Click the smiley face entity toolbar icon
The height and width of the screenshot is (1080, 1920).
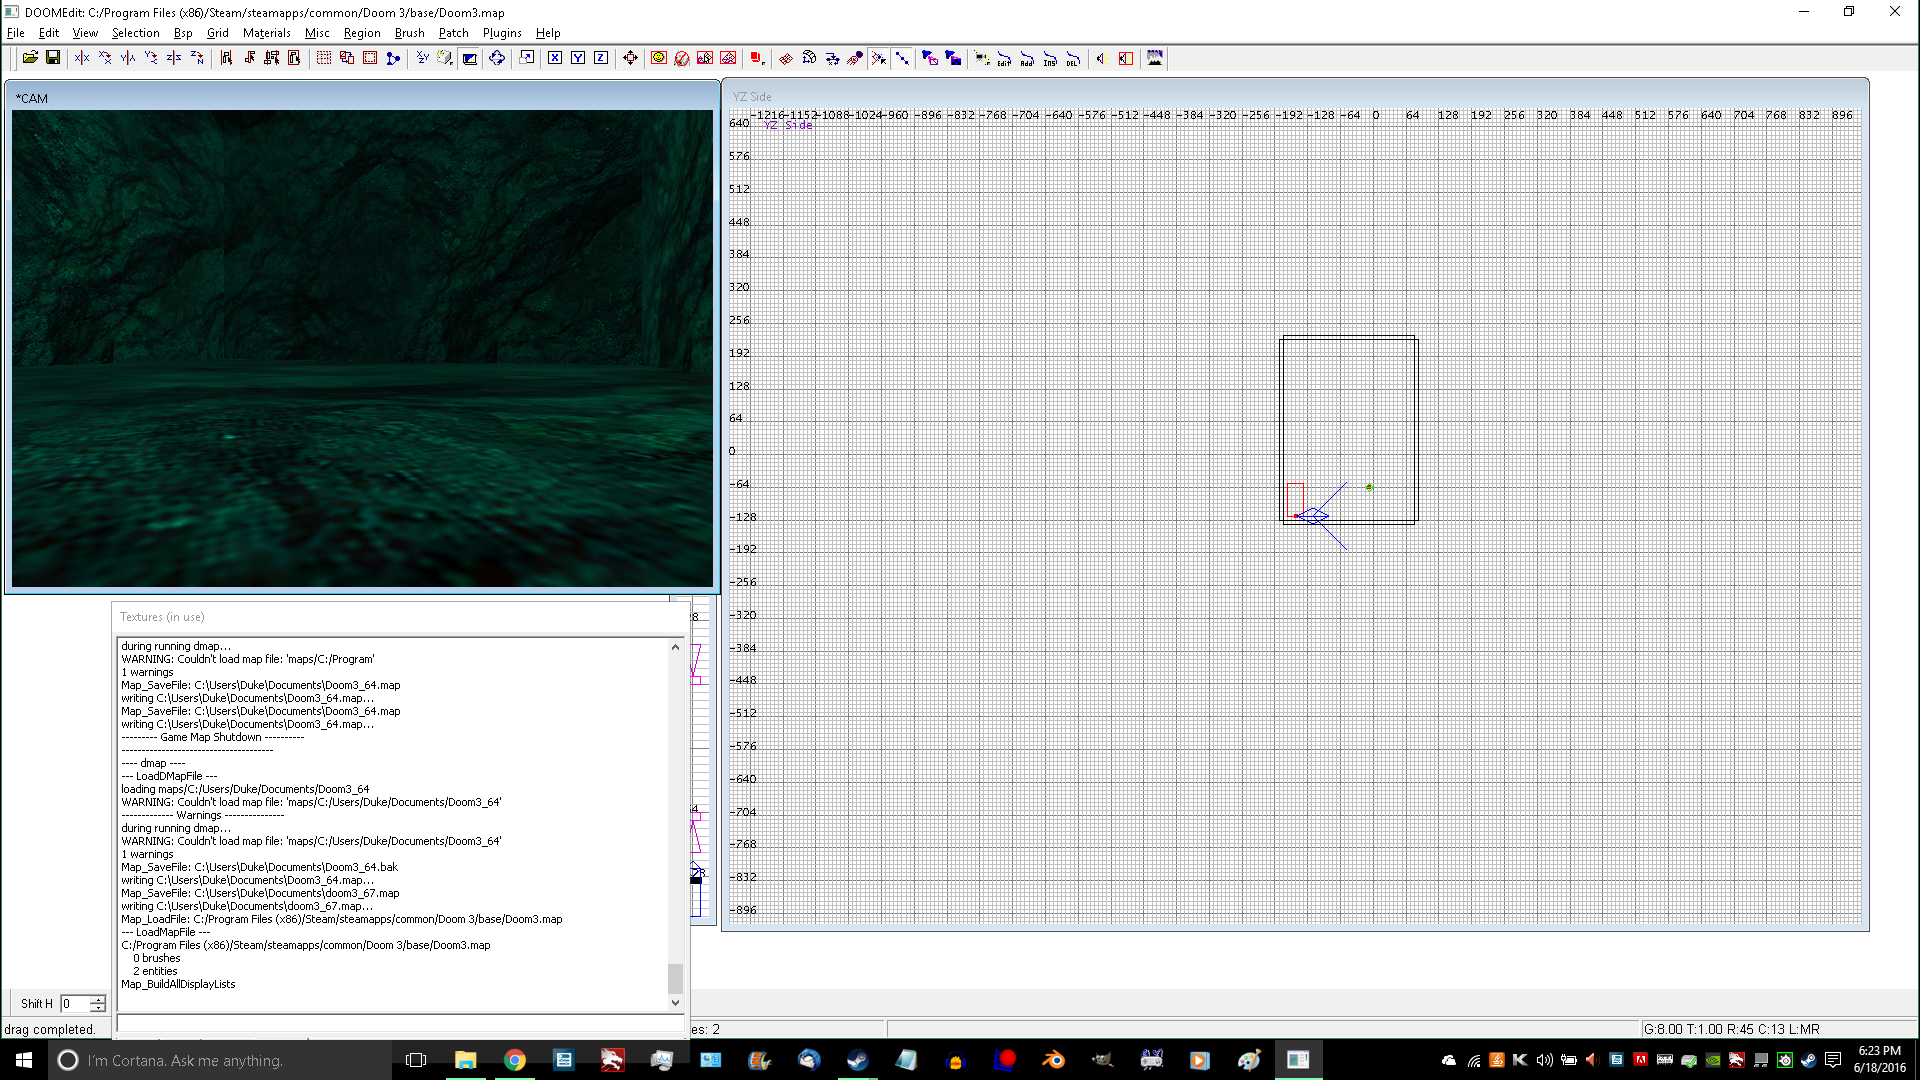tap(658, 58)
